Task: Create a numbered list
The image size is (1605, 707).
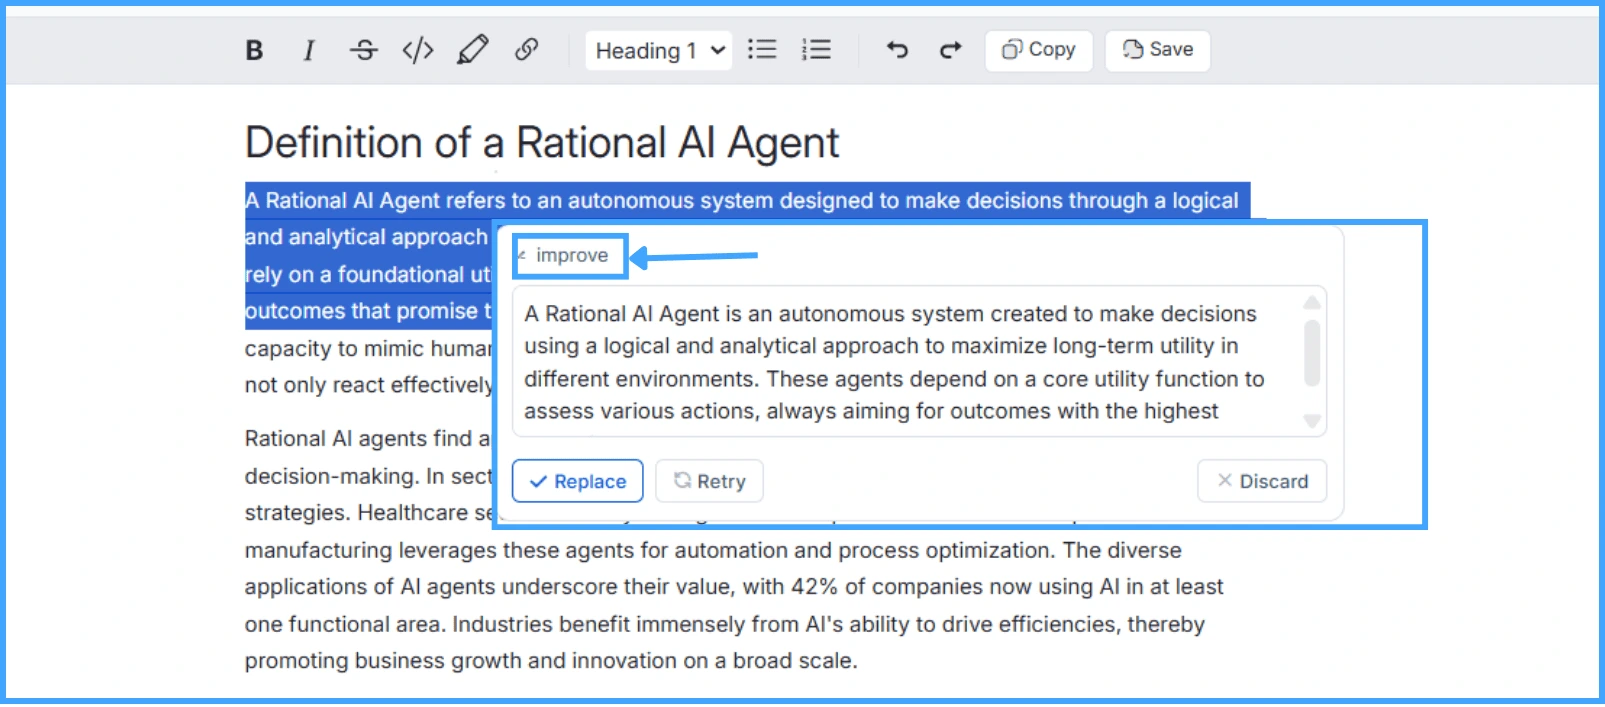Action: coord(816,50)
